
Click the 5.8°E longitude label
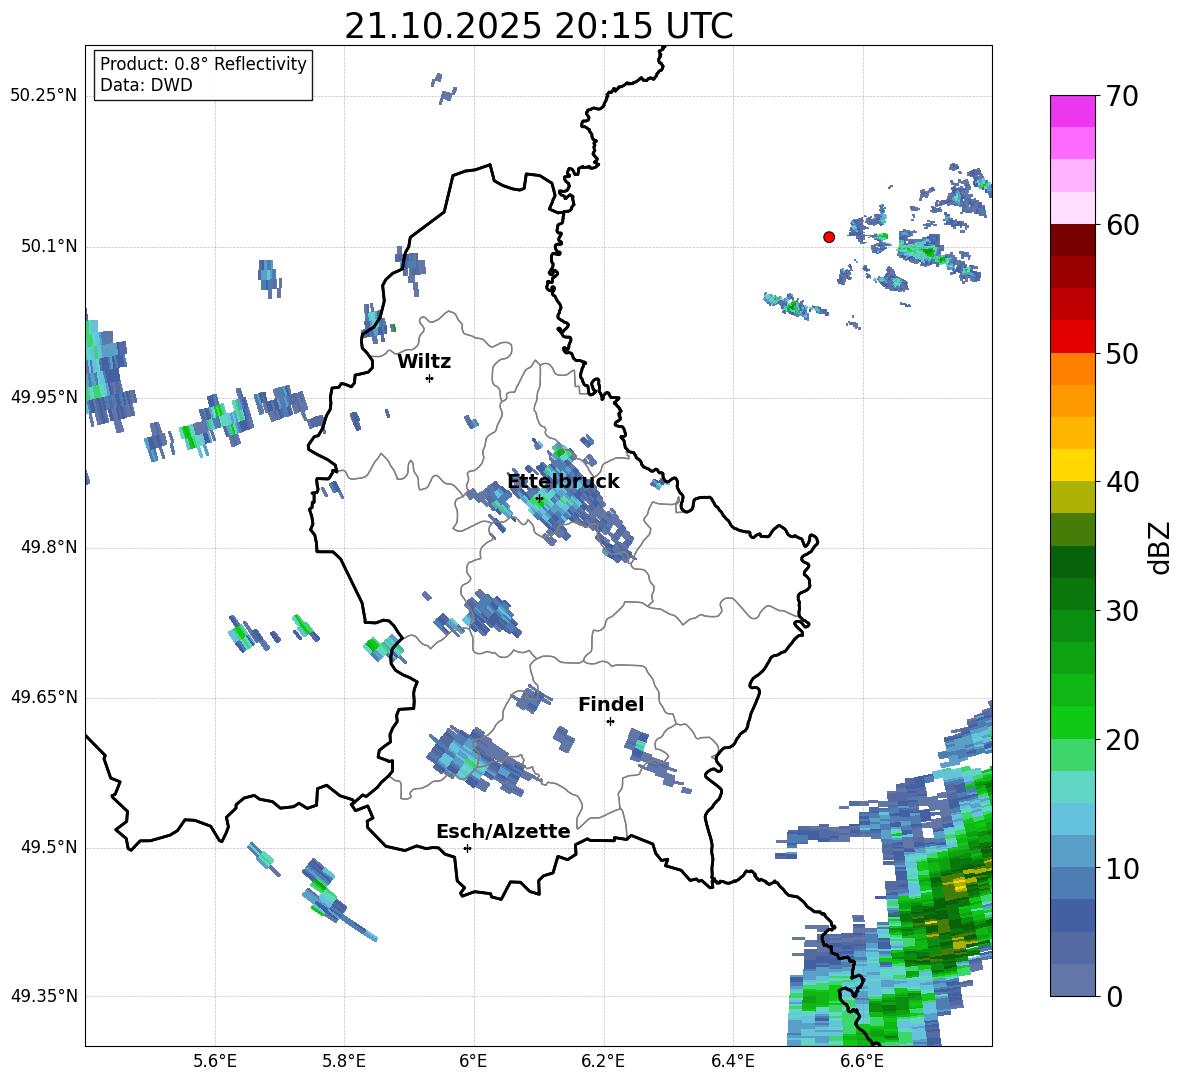tap(344, 1062)
